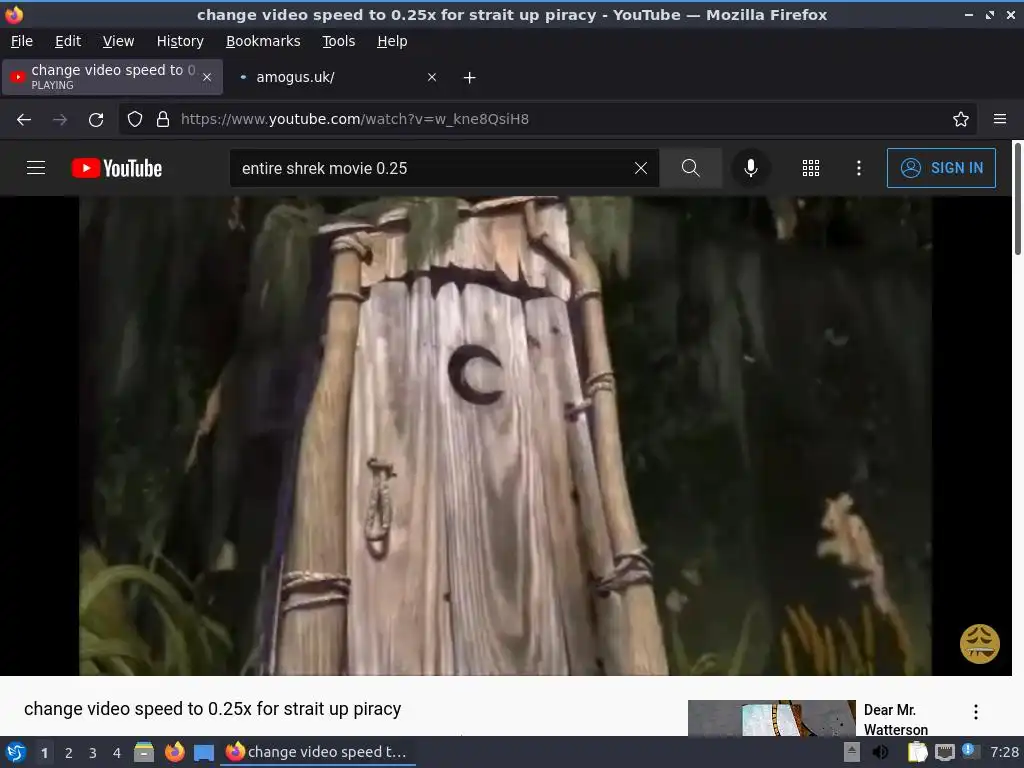Close the YouTube video tab
Screen dimensions: 1024x768
pyautogui.click(x=207, y=77)
